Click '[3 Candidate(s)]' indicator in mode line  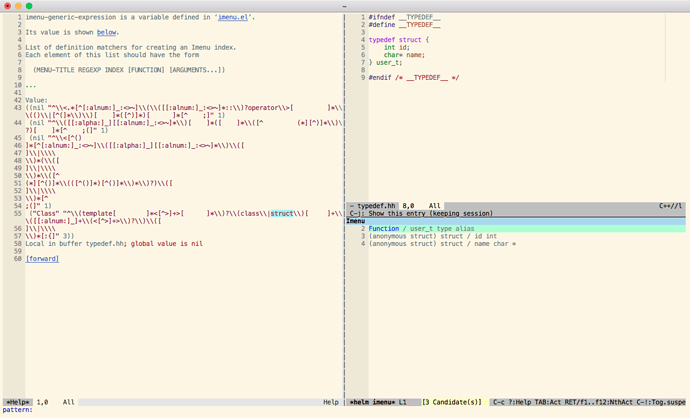pyautogui.click(x=452, y=402)
